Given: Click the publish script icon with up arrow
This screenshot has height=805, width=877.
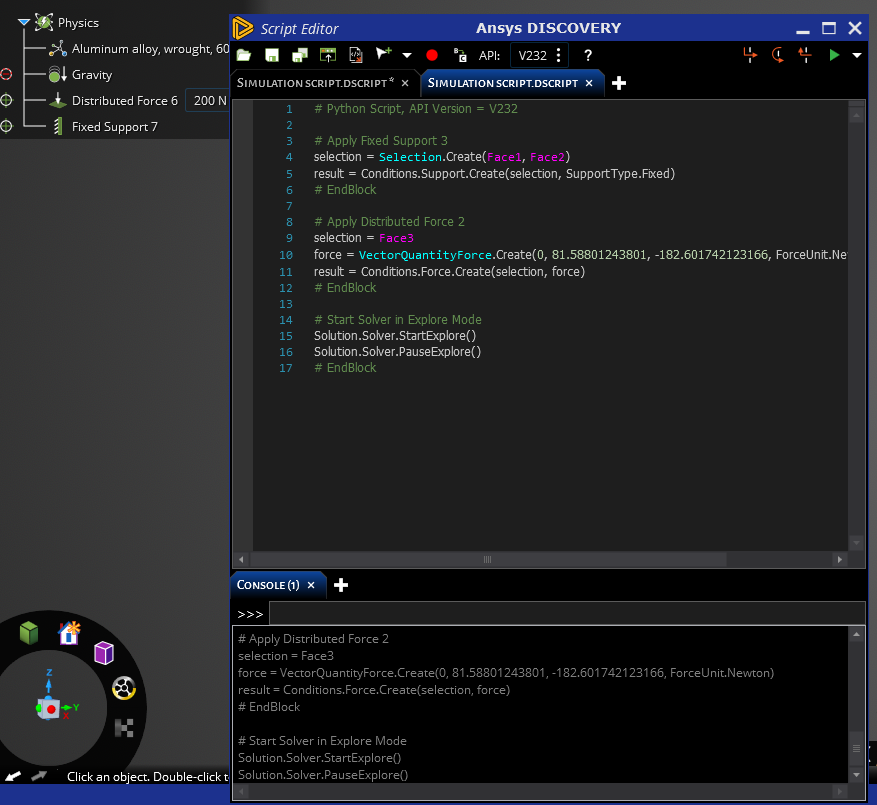Looking at the screenshot, I should 328,55.
